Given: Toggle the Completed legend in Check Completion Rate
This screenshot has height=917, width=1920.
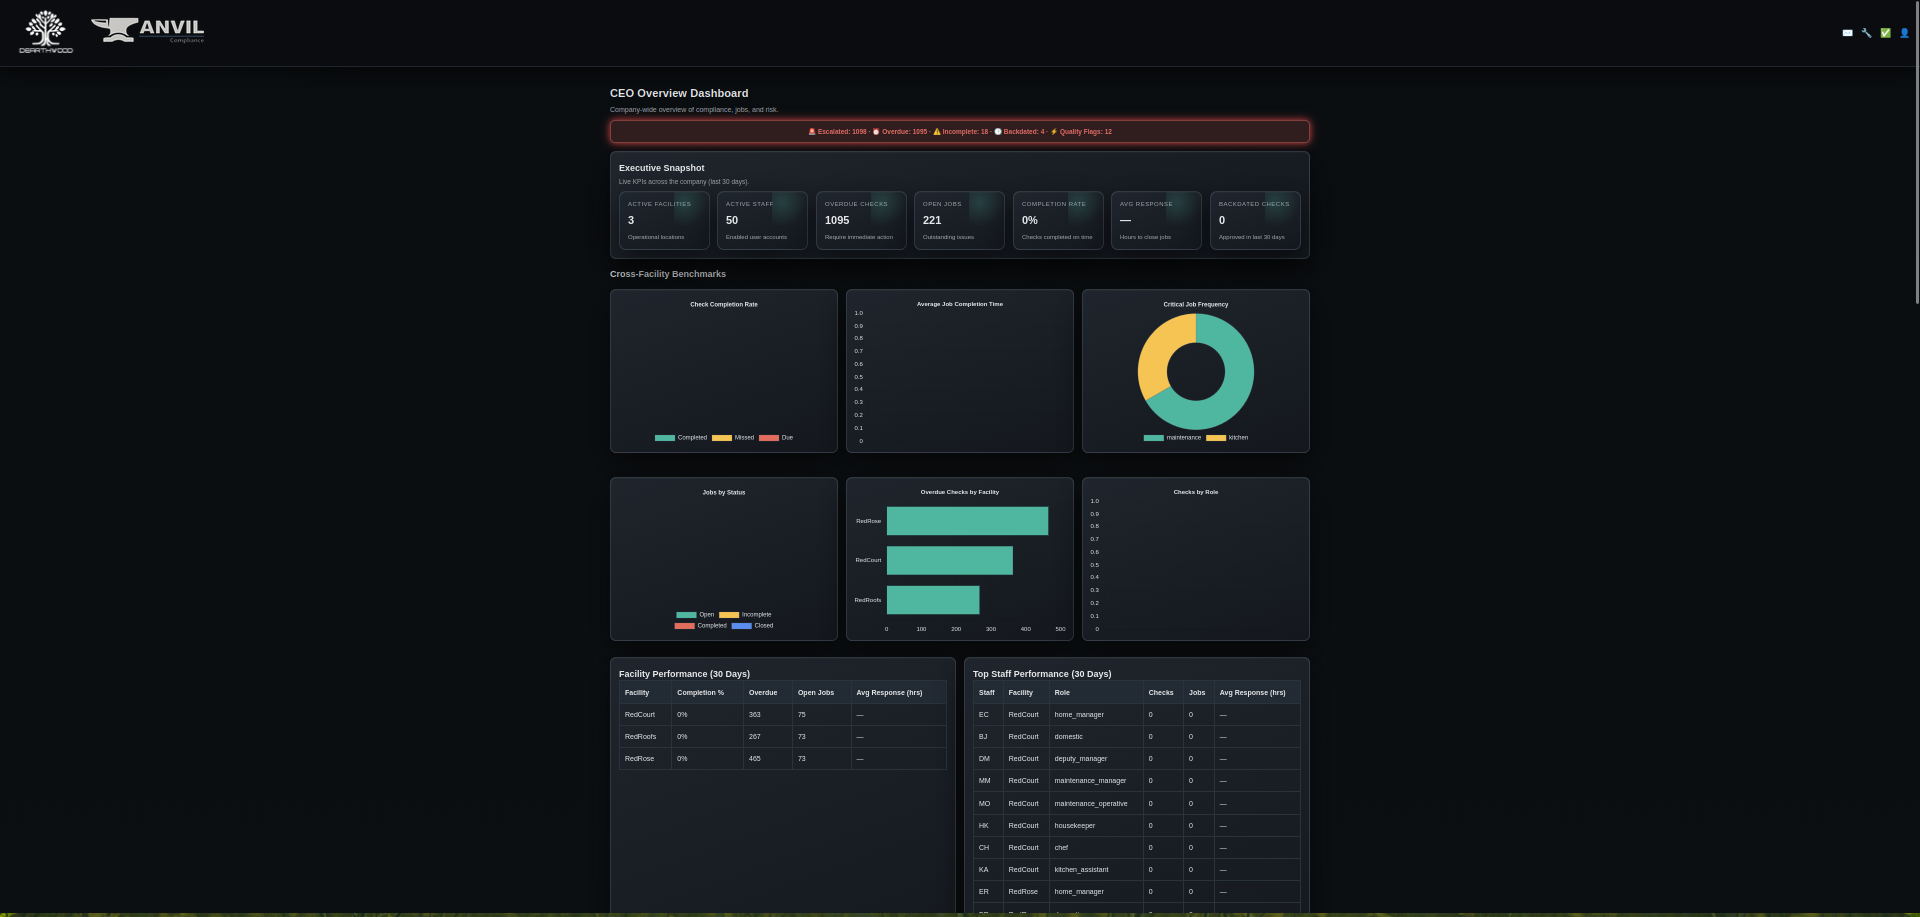Looking at the screenshot, I should click(x=681, y=438).
